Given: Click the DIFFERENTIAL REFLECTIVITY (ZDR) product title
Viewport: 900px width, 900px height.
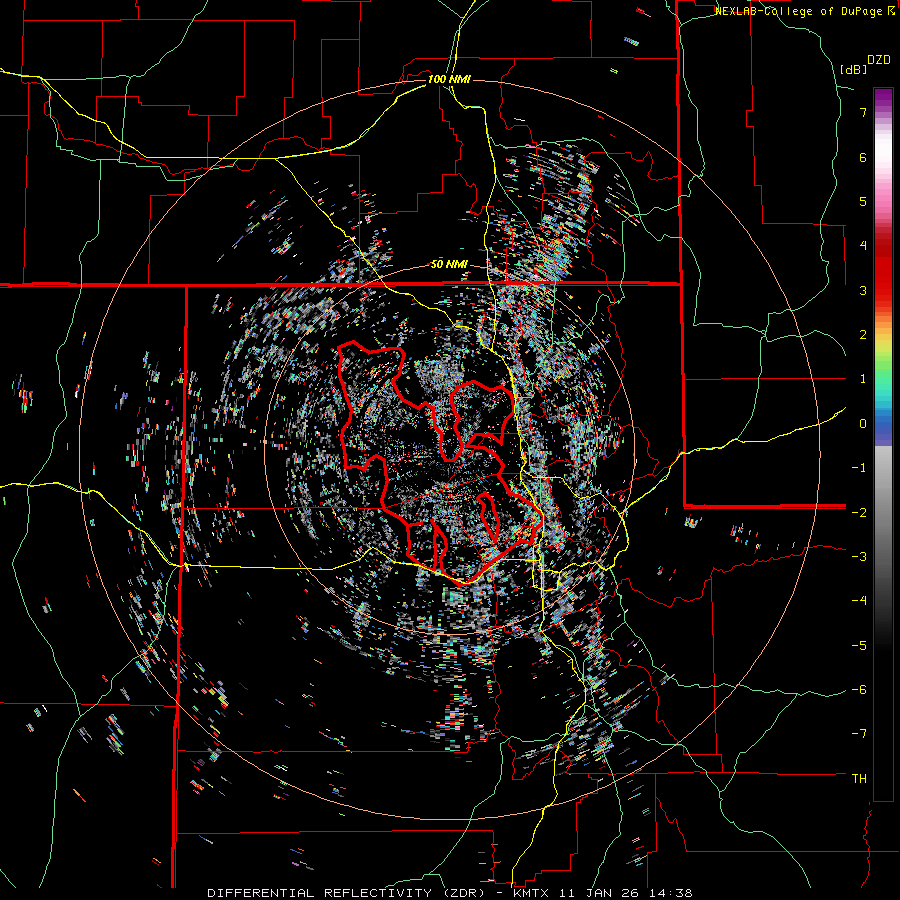Looking at the screenshot, I should (348, 893).
